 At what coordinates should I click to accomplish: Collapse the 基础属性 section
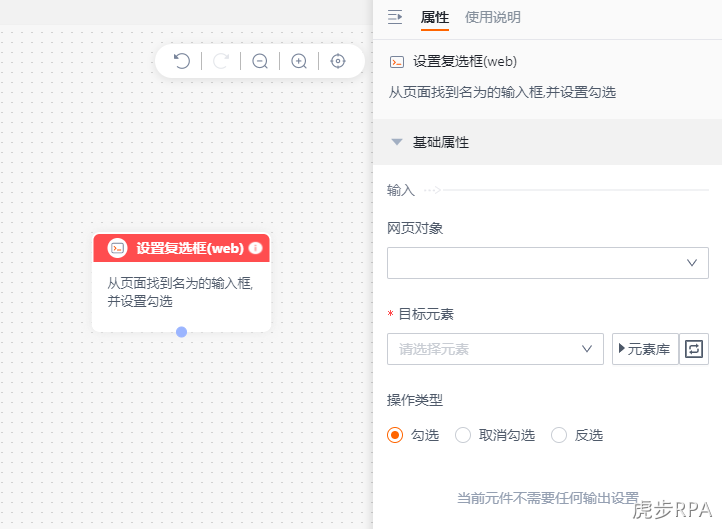396,142
